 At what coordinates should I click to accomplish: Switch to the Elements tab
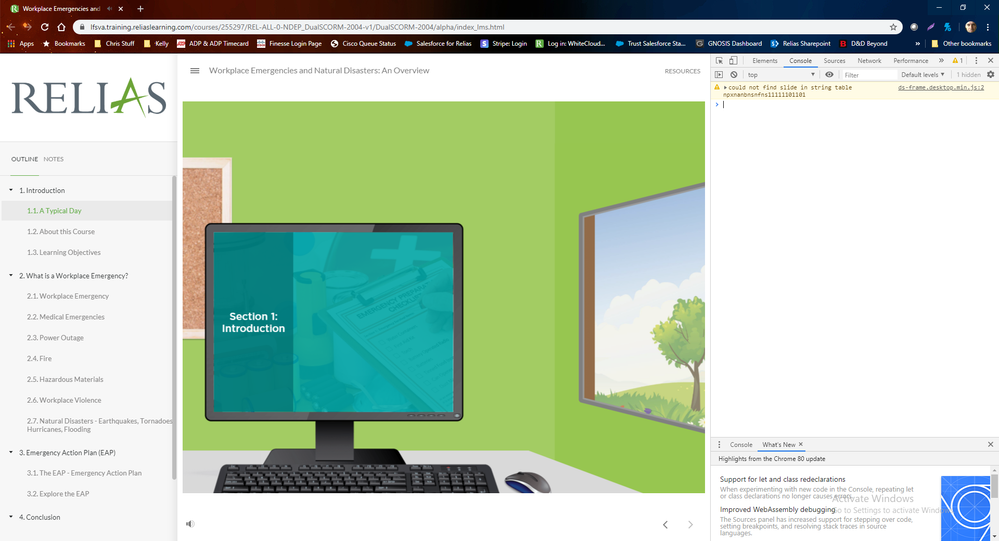coord(765,61)
